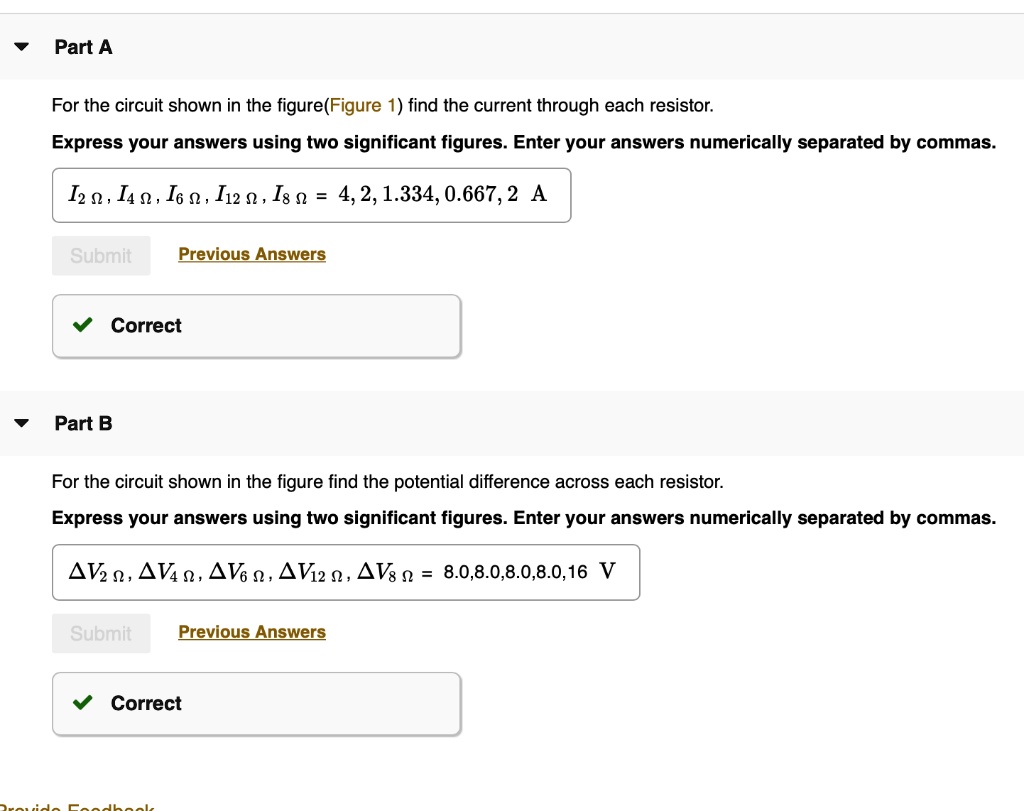1024x811 pixels.
Task: Click the Part B question about potential difference
Action: pos(387,482)
